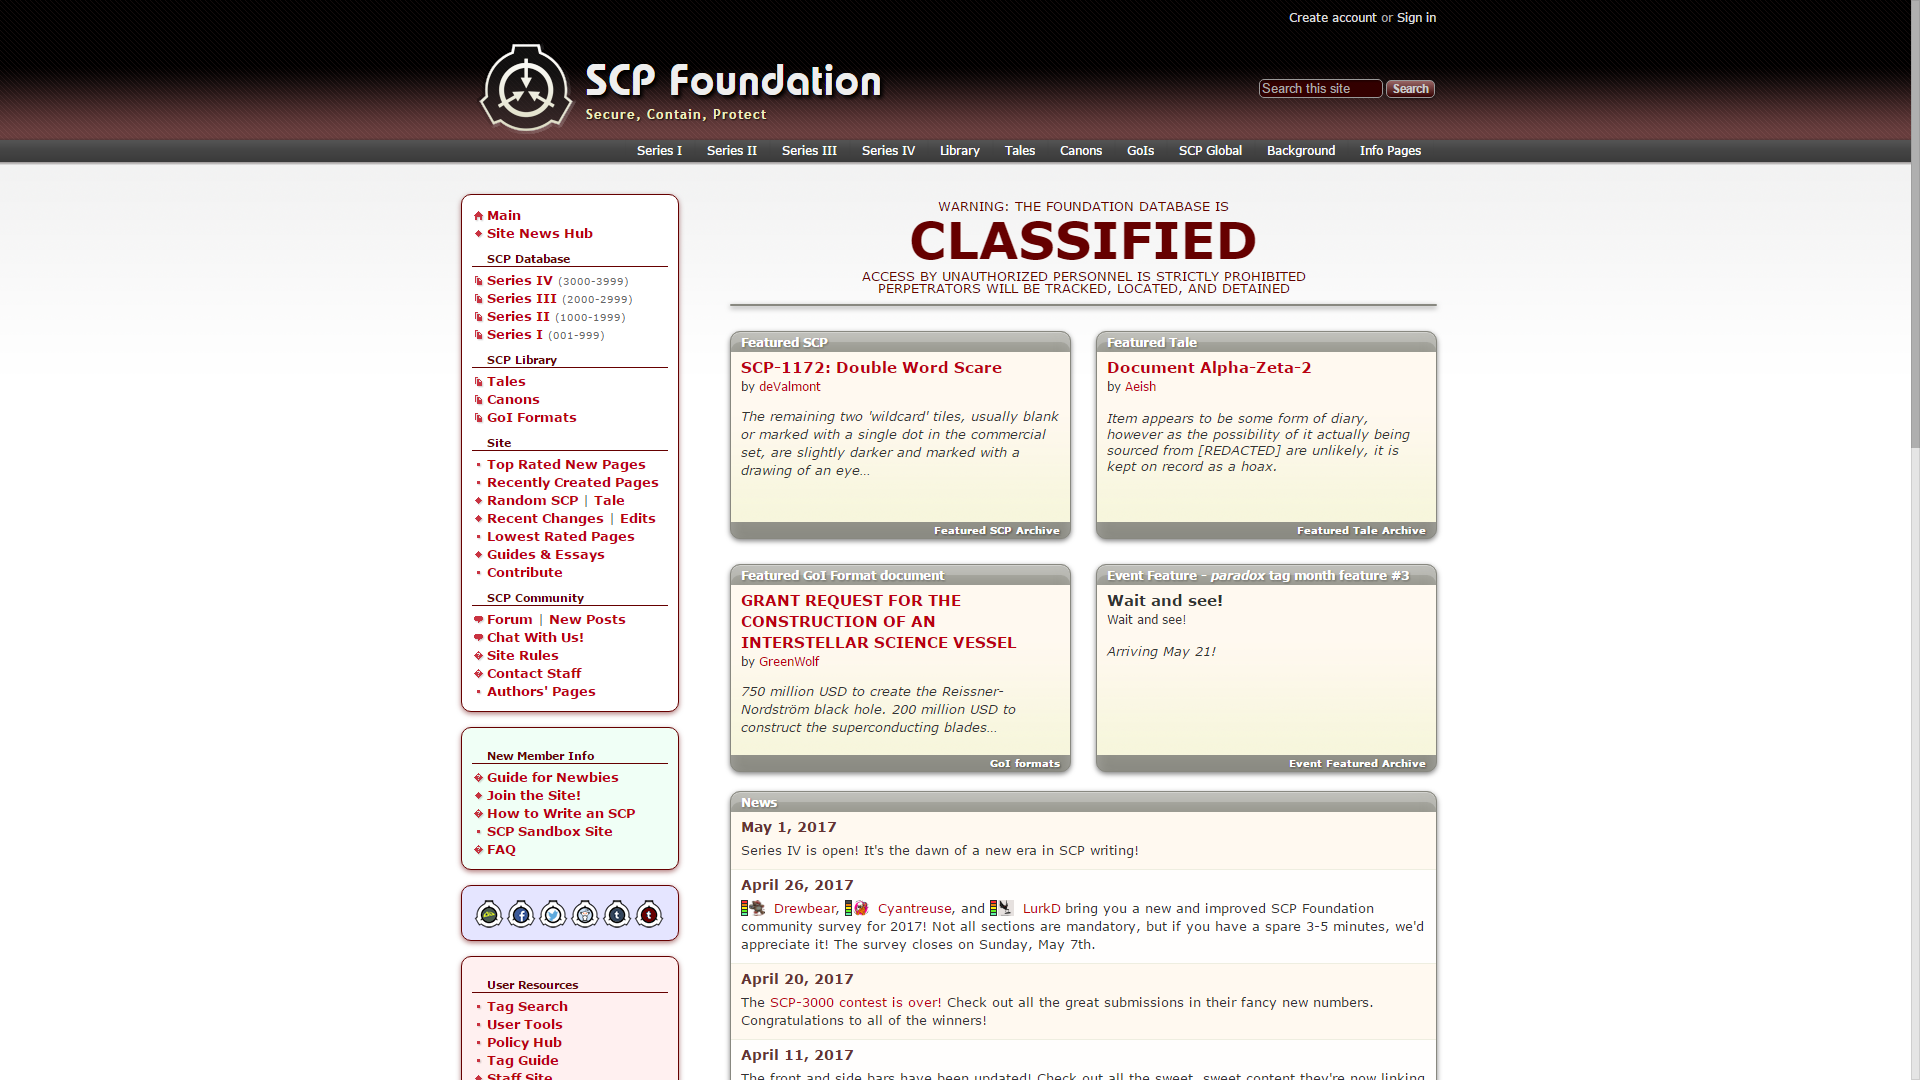Click the diamond icon next to Canons

pos(479,400)
